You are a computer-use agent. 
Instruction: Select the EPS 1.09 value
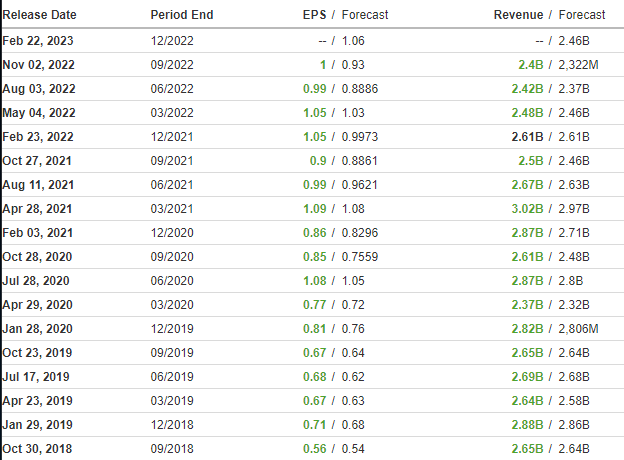[x=315, y=209]
